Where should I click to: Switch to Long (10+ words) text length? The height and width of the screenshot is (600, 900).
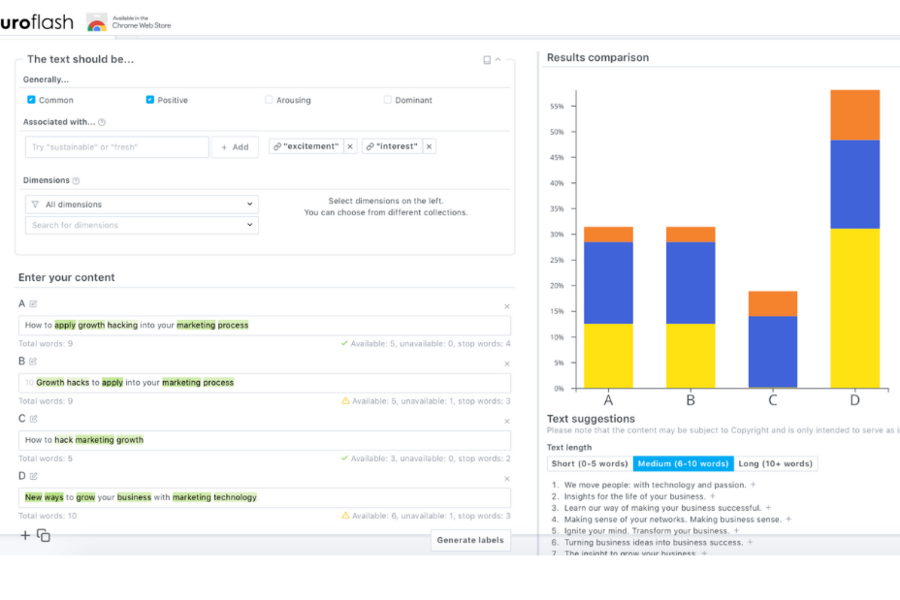point(775,464)
